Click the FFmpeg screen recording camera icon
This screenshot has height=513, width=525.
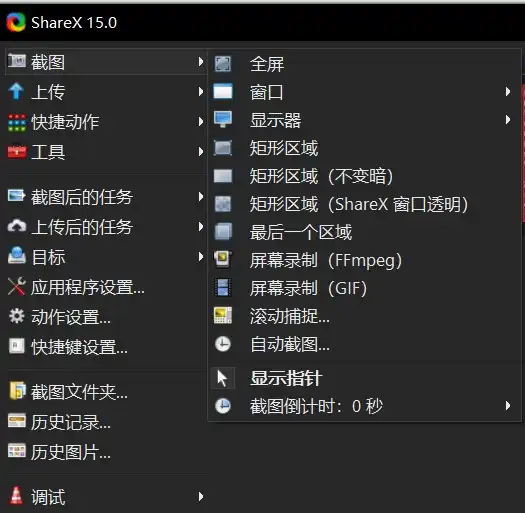point(223,259)
